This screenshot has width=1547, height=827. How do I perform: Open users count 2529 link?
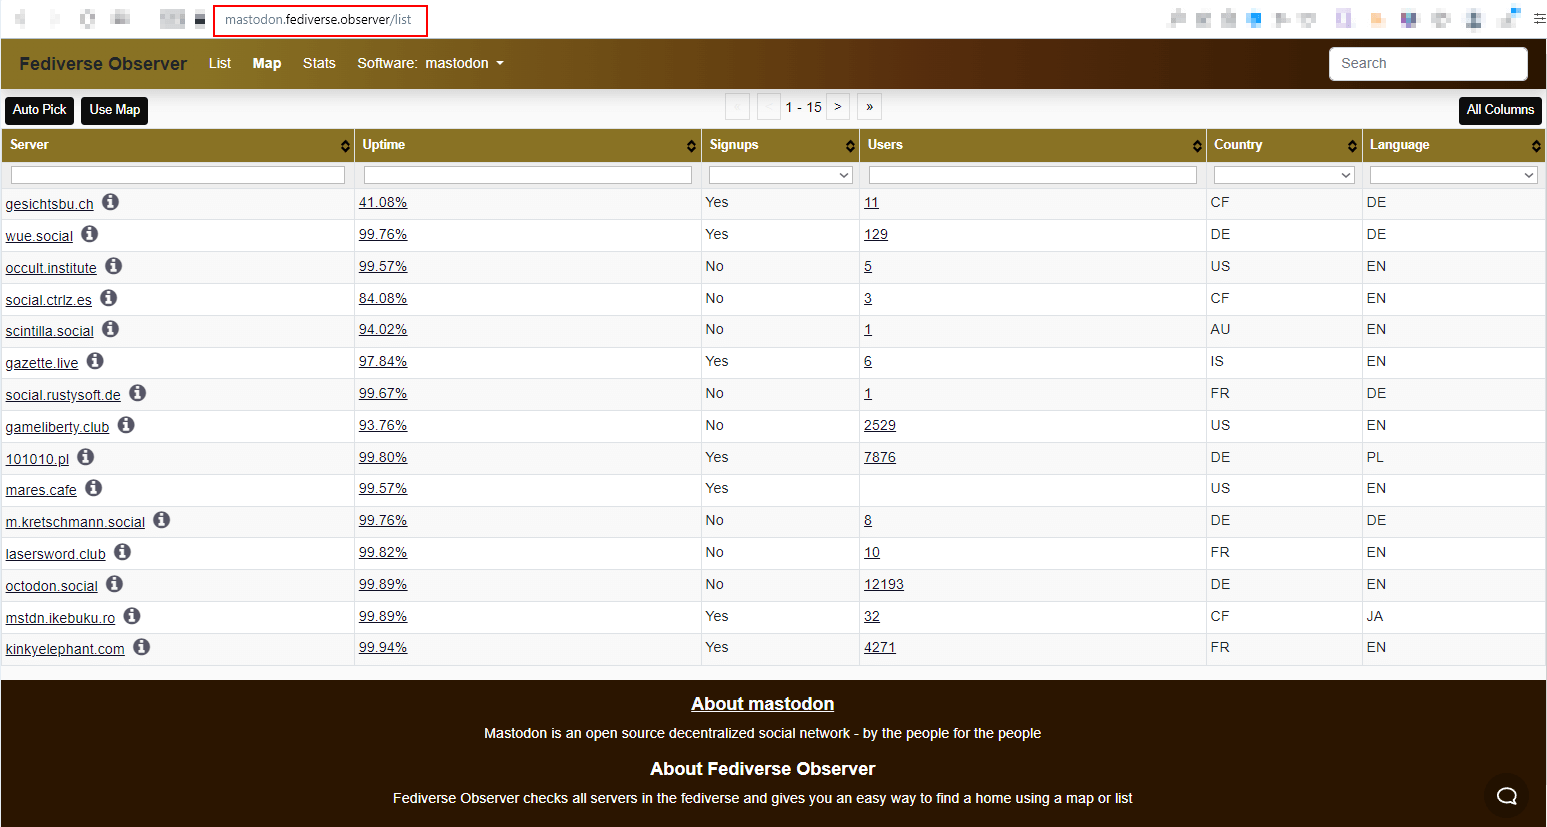tap(880, 425)
